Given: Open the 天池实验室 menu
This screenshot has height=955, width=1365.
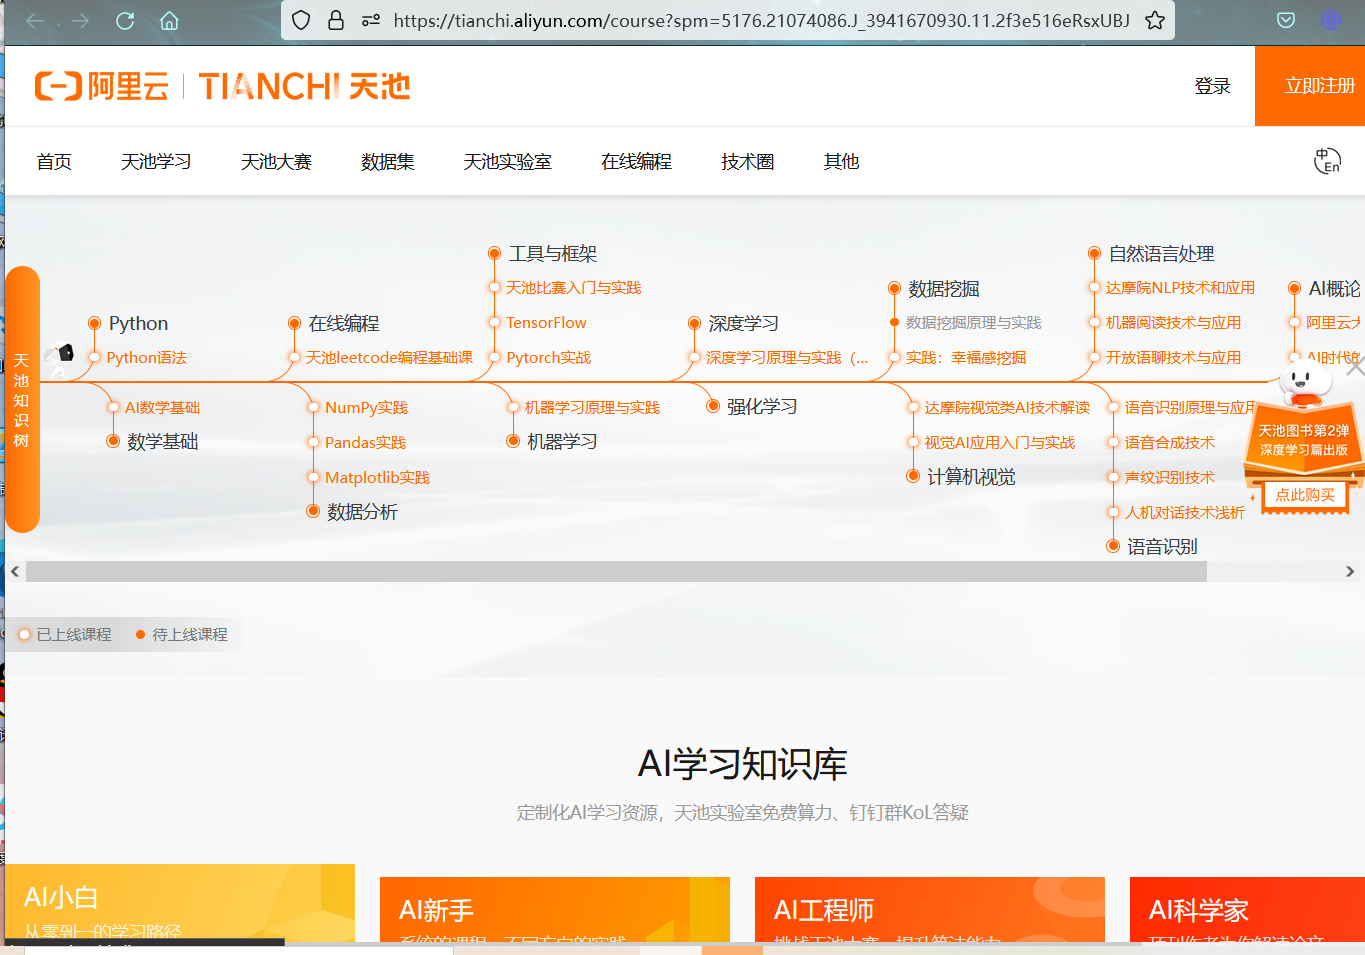Looking at the screenshot, I should tap(507, 162).
